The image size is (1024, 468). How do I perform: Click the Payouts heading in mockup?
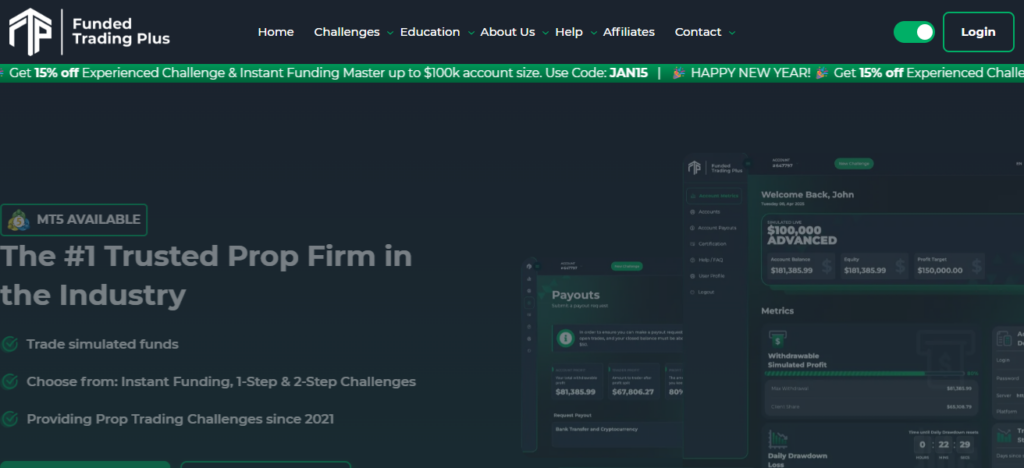coord(575,295)
